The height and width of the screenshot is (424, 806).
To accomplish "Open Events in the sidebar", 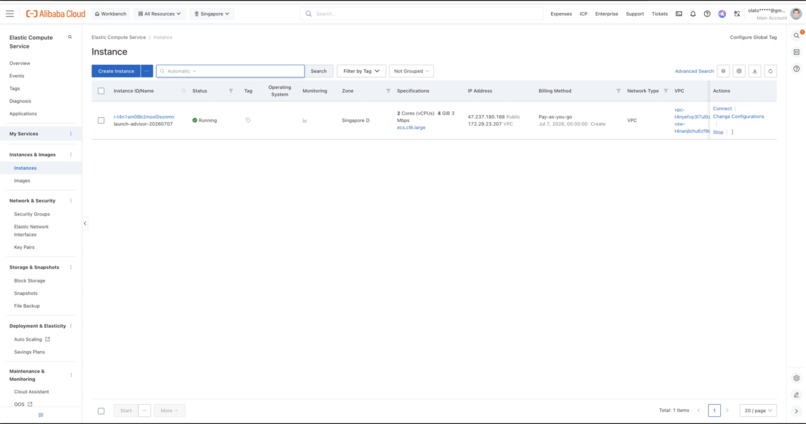I will point(16,76).
